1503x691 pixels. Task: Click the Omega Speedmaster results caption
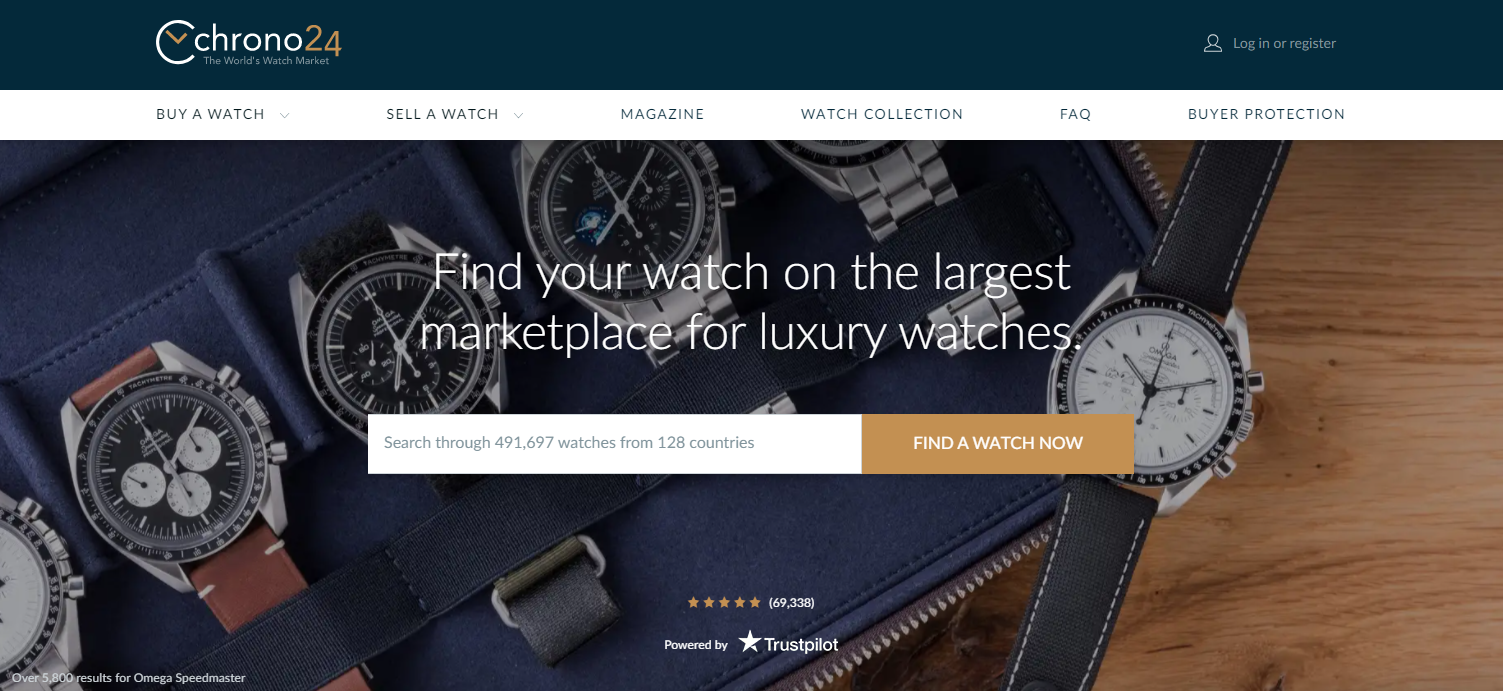128,678
